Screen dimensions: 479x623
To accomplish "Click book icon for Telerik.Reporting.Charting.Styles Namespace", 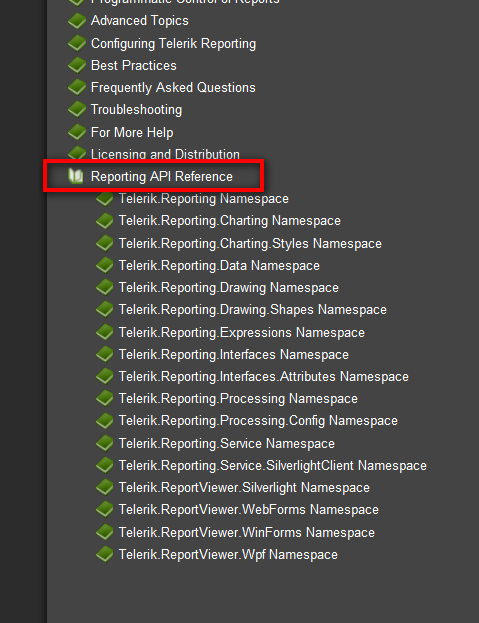I will 105,243.
